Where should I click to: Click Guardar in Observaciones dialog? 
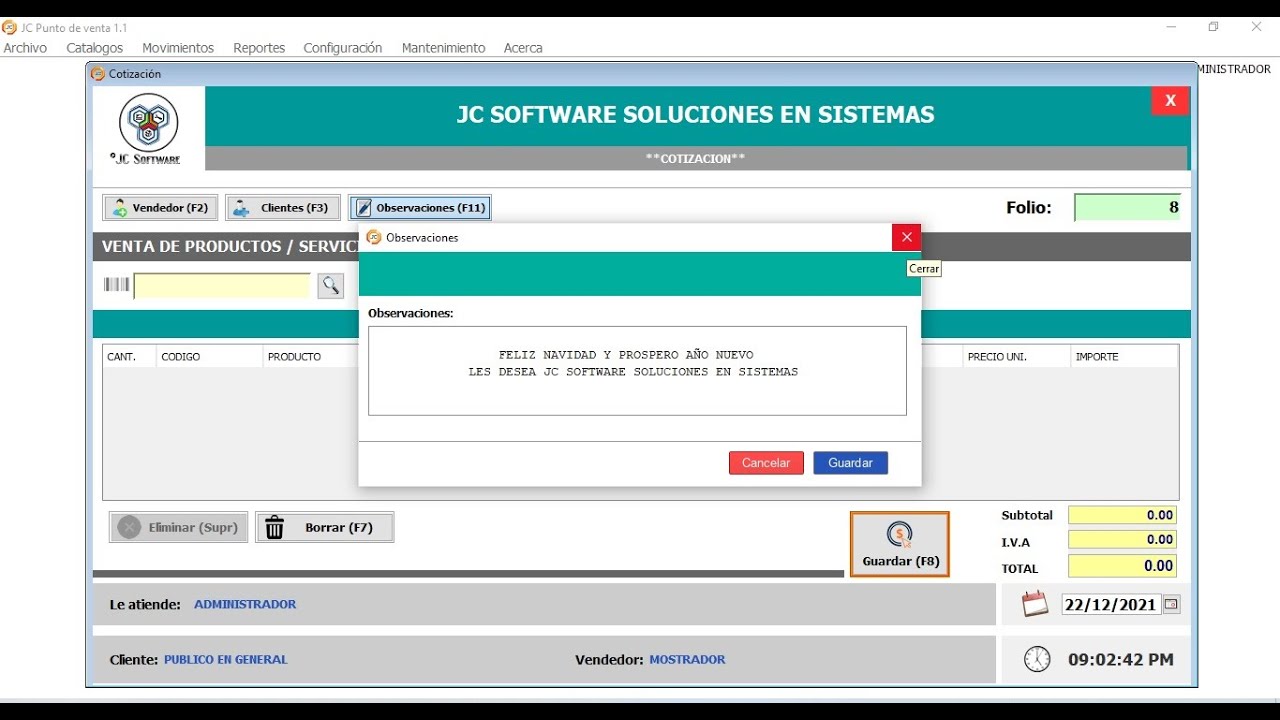click(x=851, y=463)
